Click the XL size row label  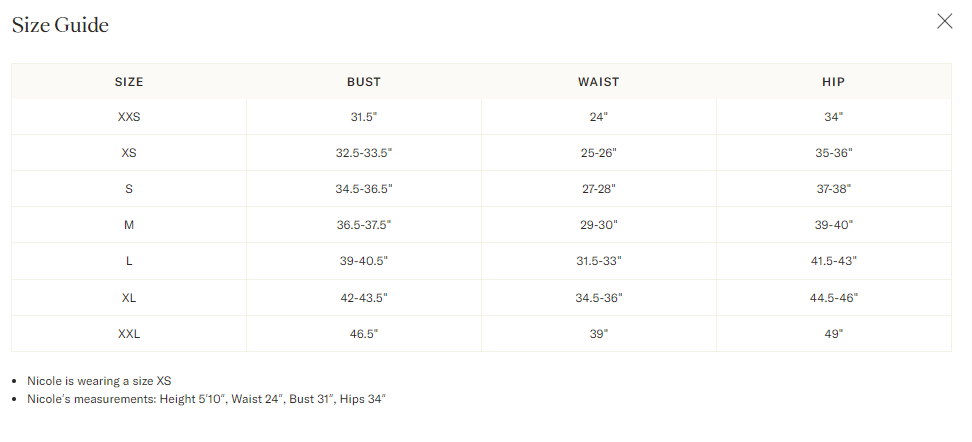tap(129, 297)
